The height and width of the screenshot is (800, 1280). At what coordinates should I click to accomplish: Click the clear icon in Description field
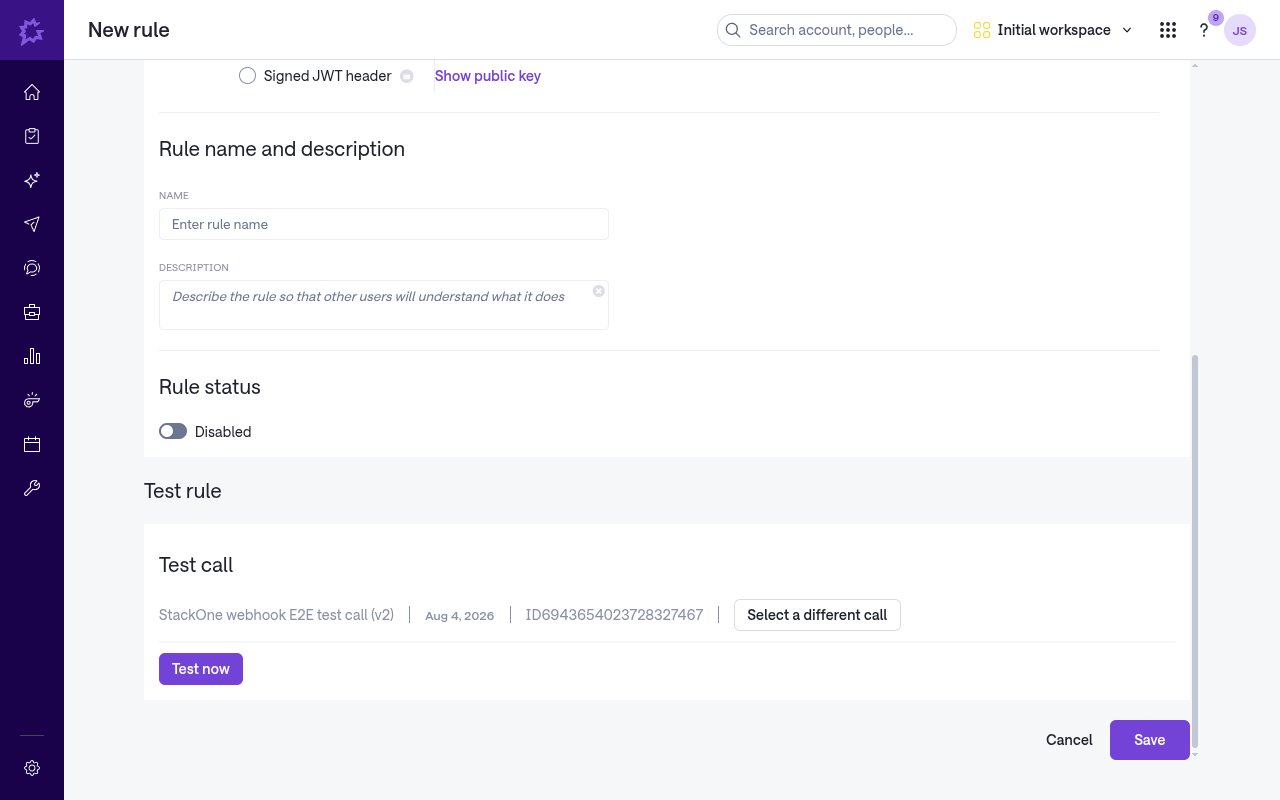[599, 291]
